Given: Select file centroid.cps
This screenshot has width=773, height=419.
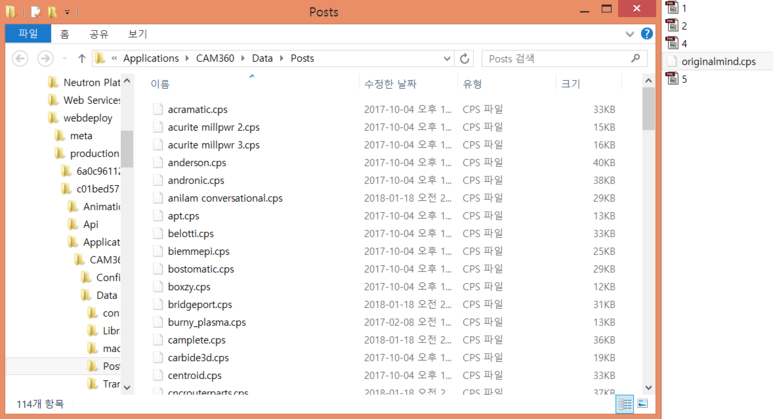Looking at the screenshot, I should [194, 376].
